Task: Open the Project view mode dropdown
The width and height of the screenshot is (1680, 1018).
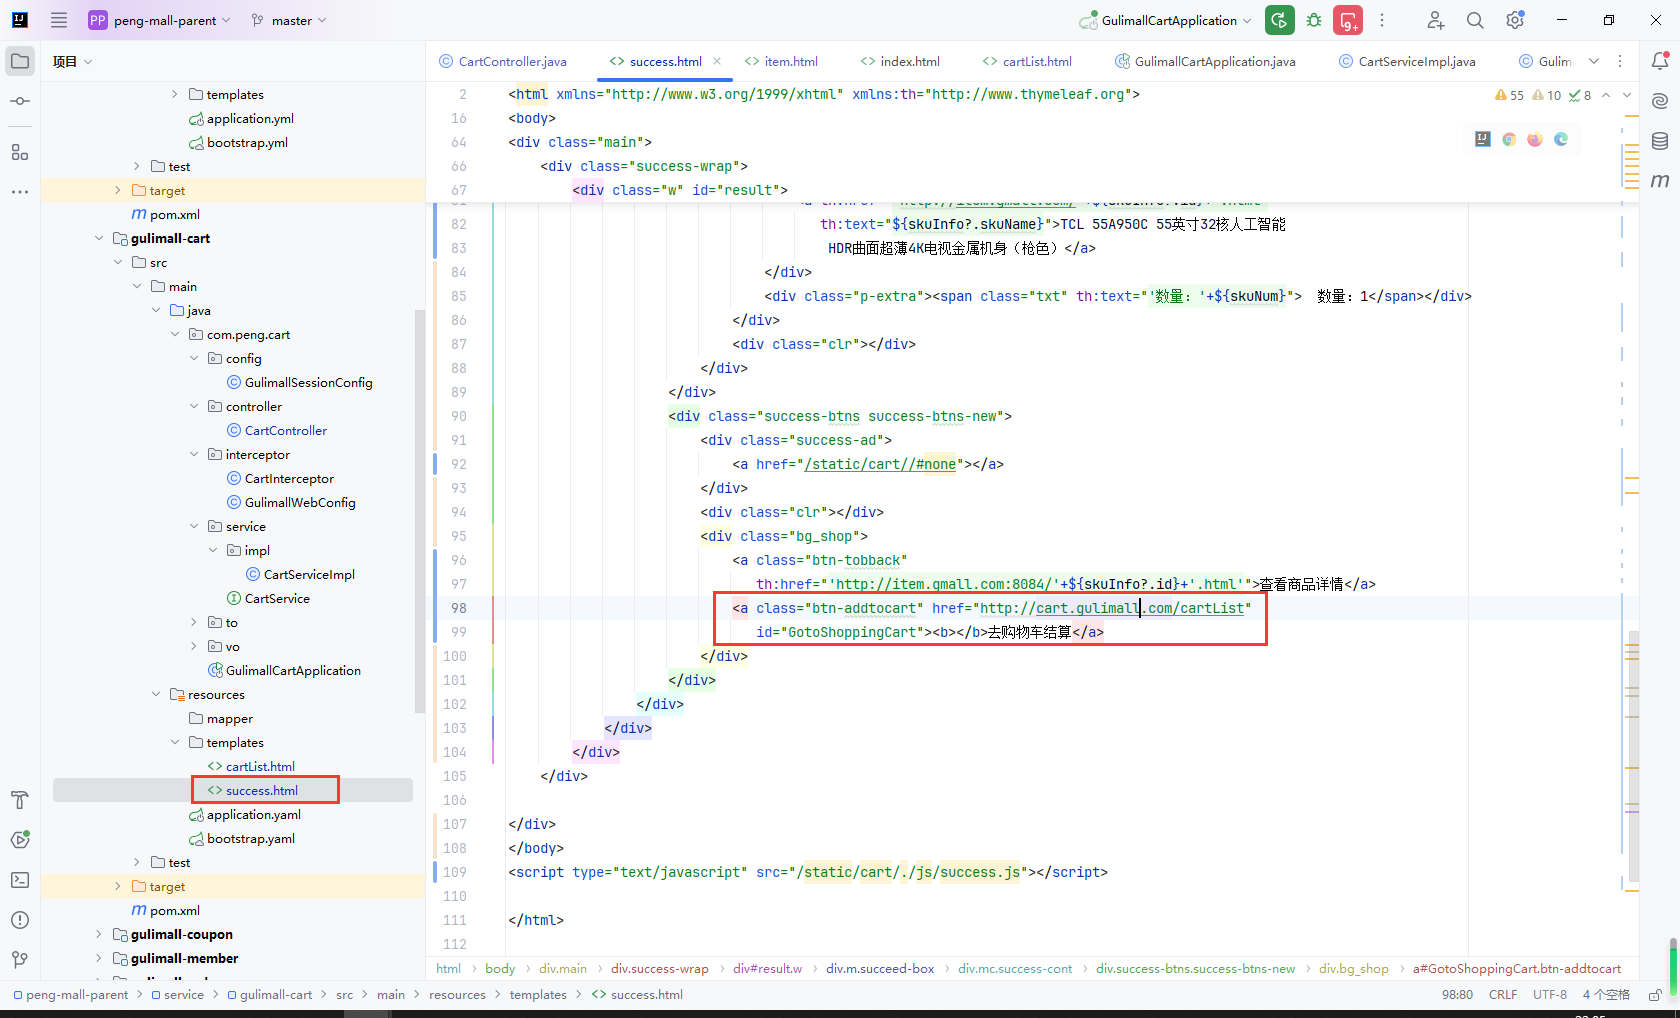Action: coord(73,61)
